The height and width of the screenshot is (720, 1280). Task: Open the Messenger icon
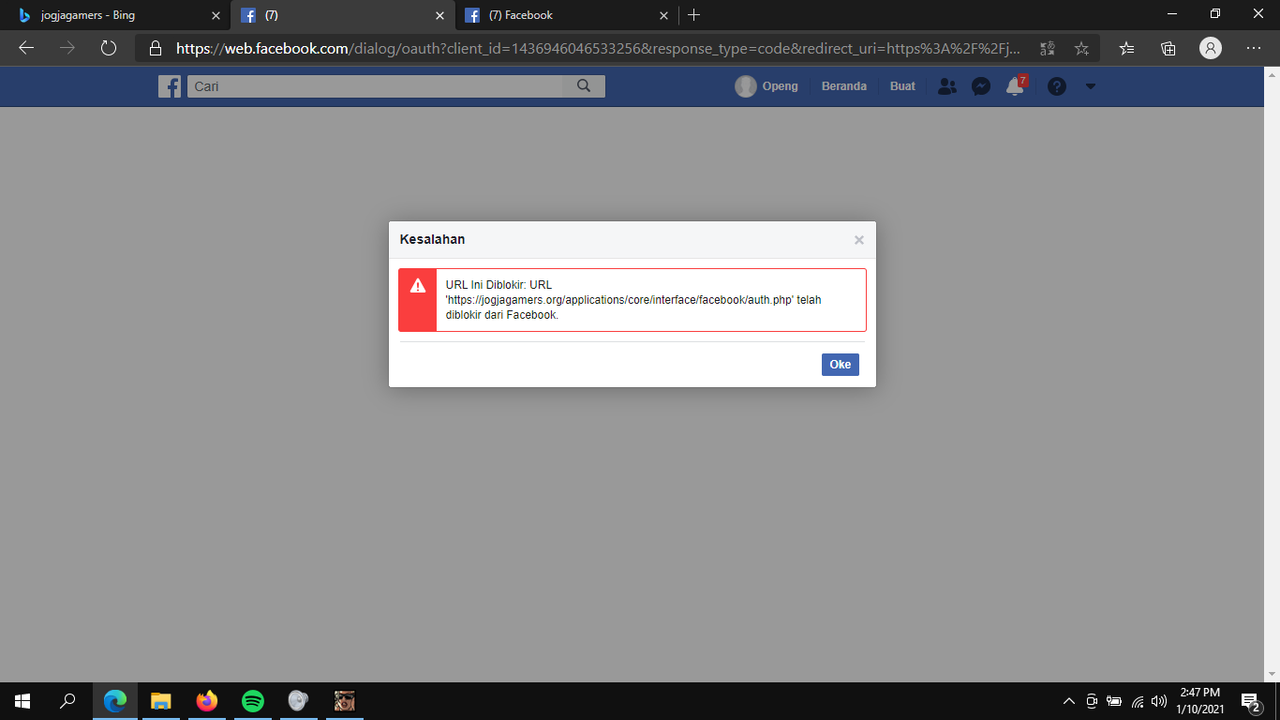[982, 87]
